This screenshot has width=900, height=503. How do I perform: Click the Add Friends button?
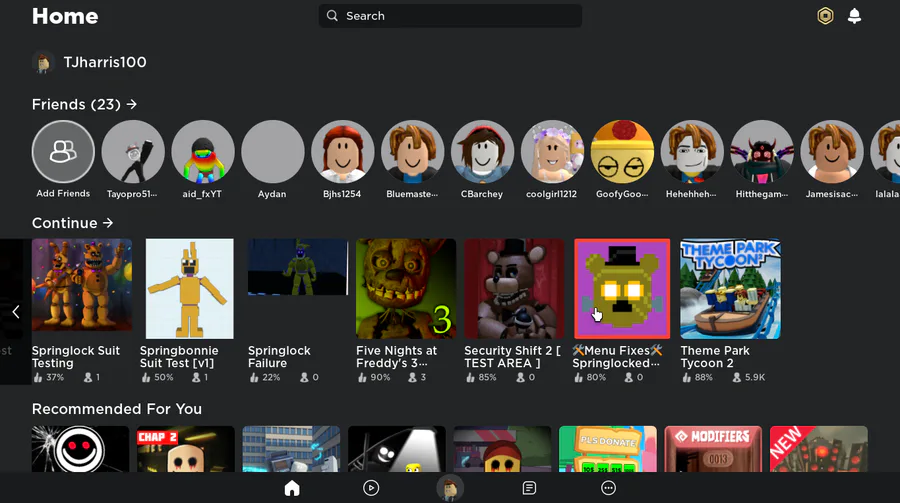click(63, 152)
